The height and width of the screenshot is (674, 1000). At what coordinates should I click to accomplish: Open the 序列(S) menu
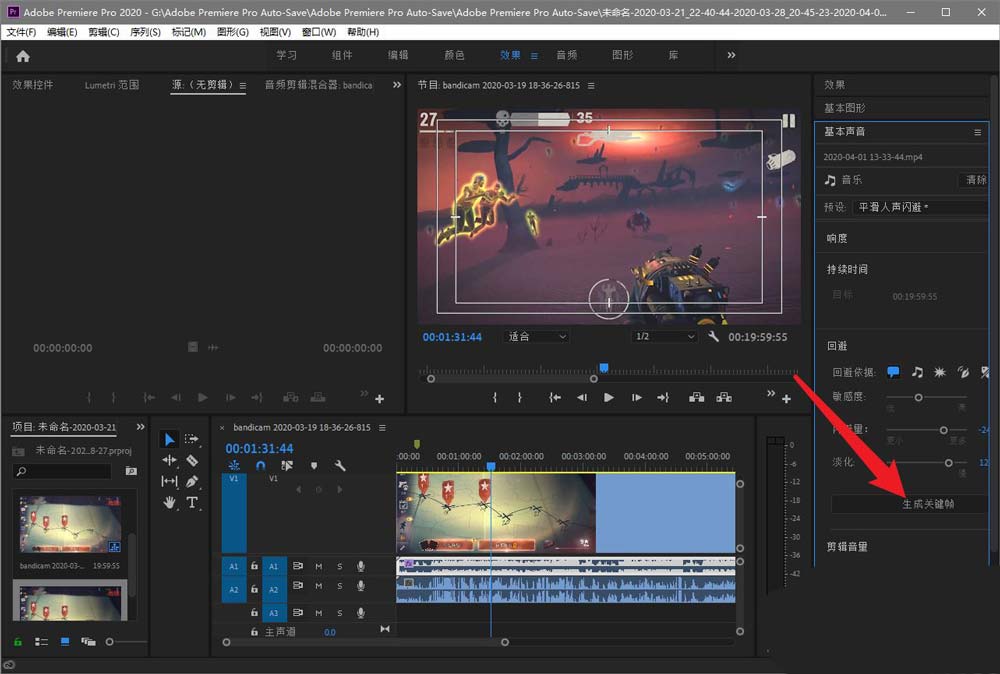[145, 32]
